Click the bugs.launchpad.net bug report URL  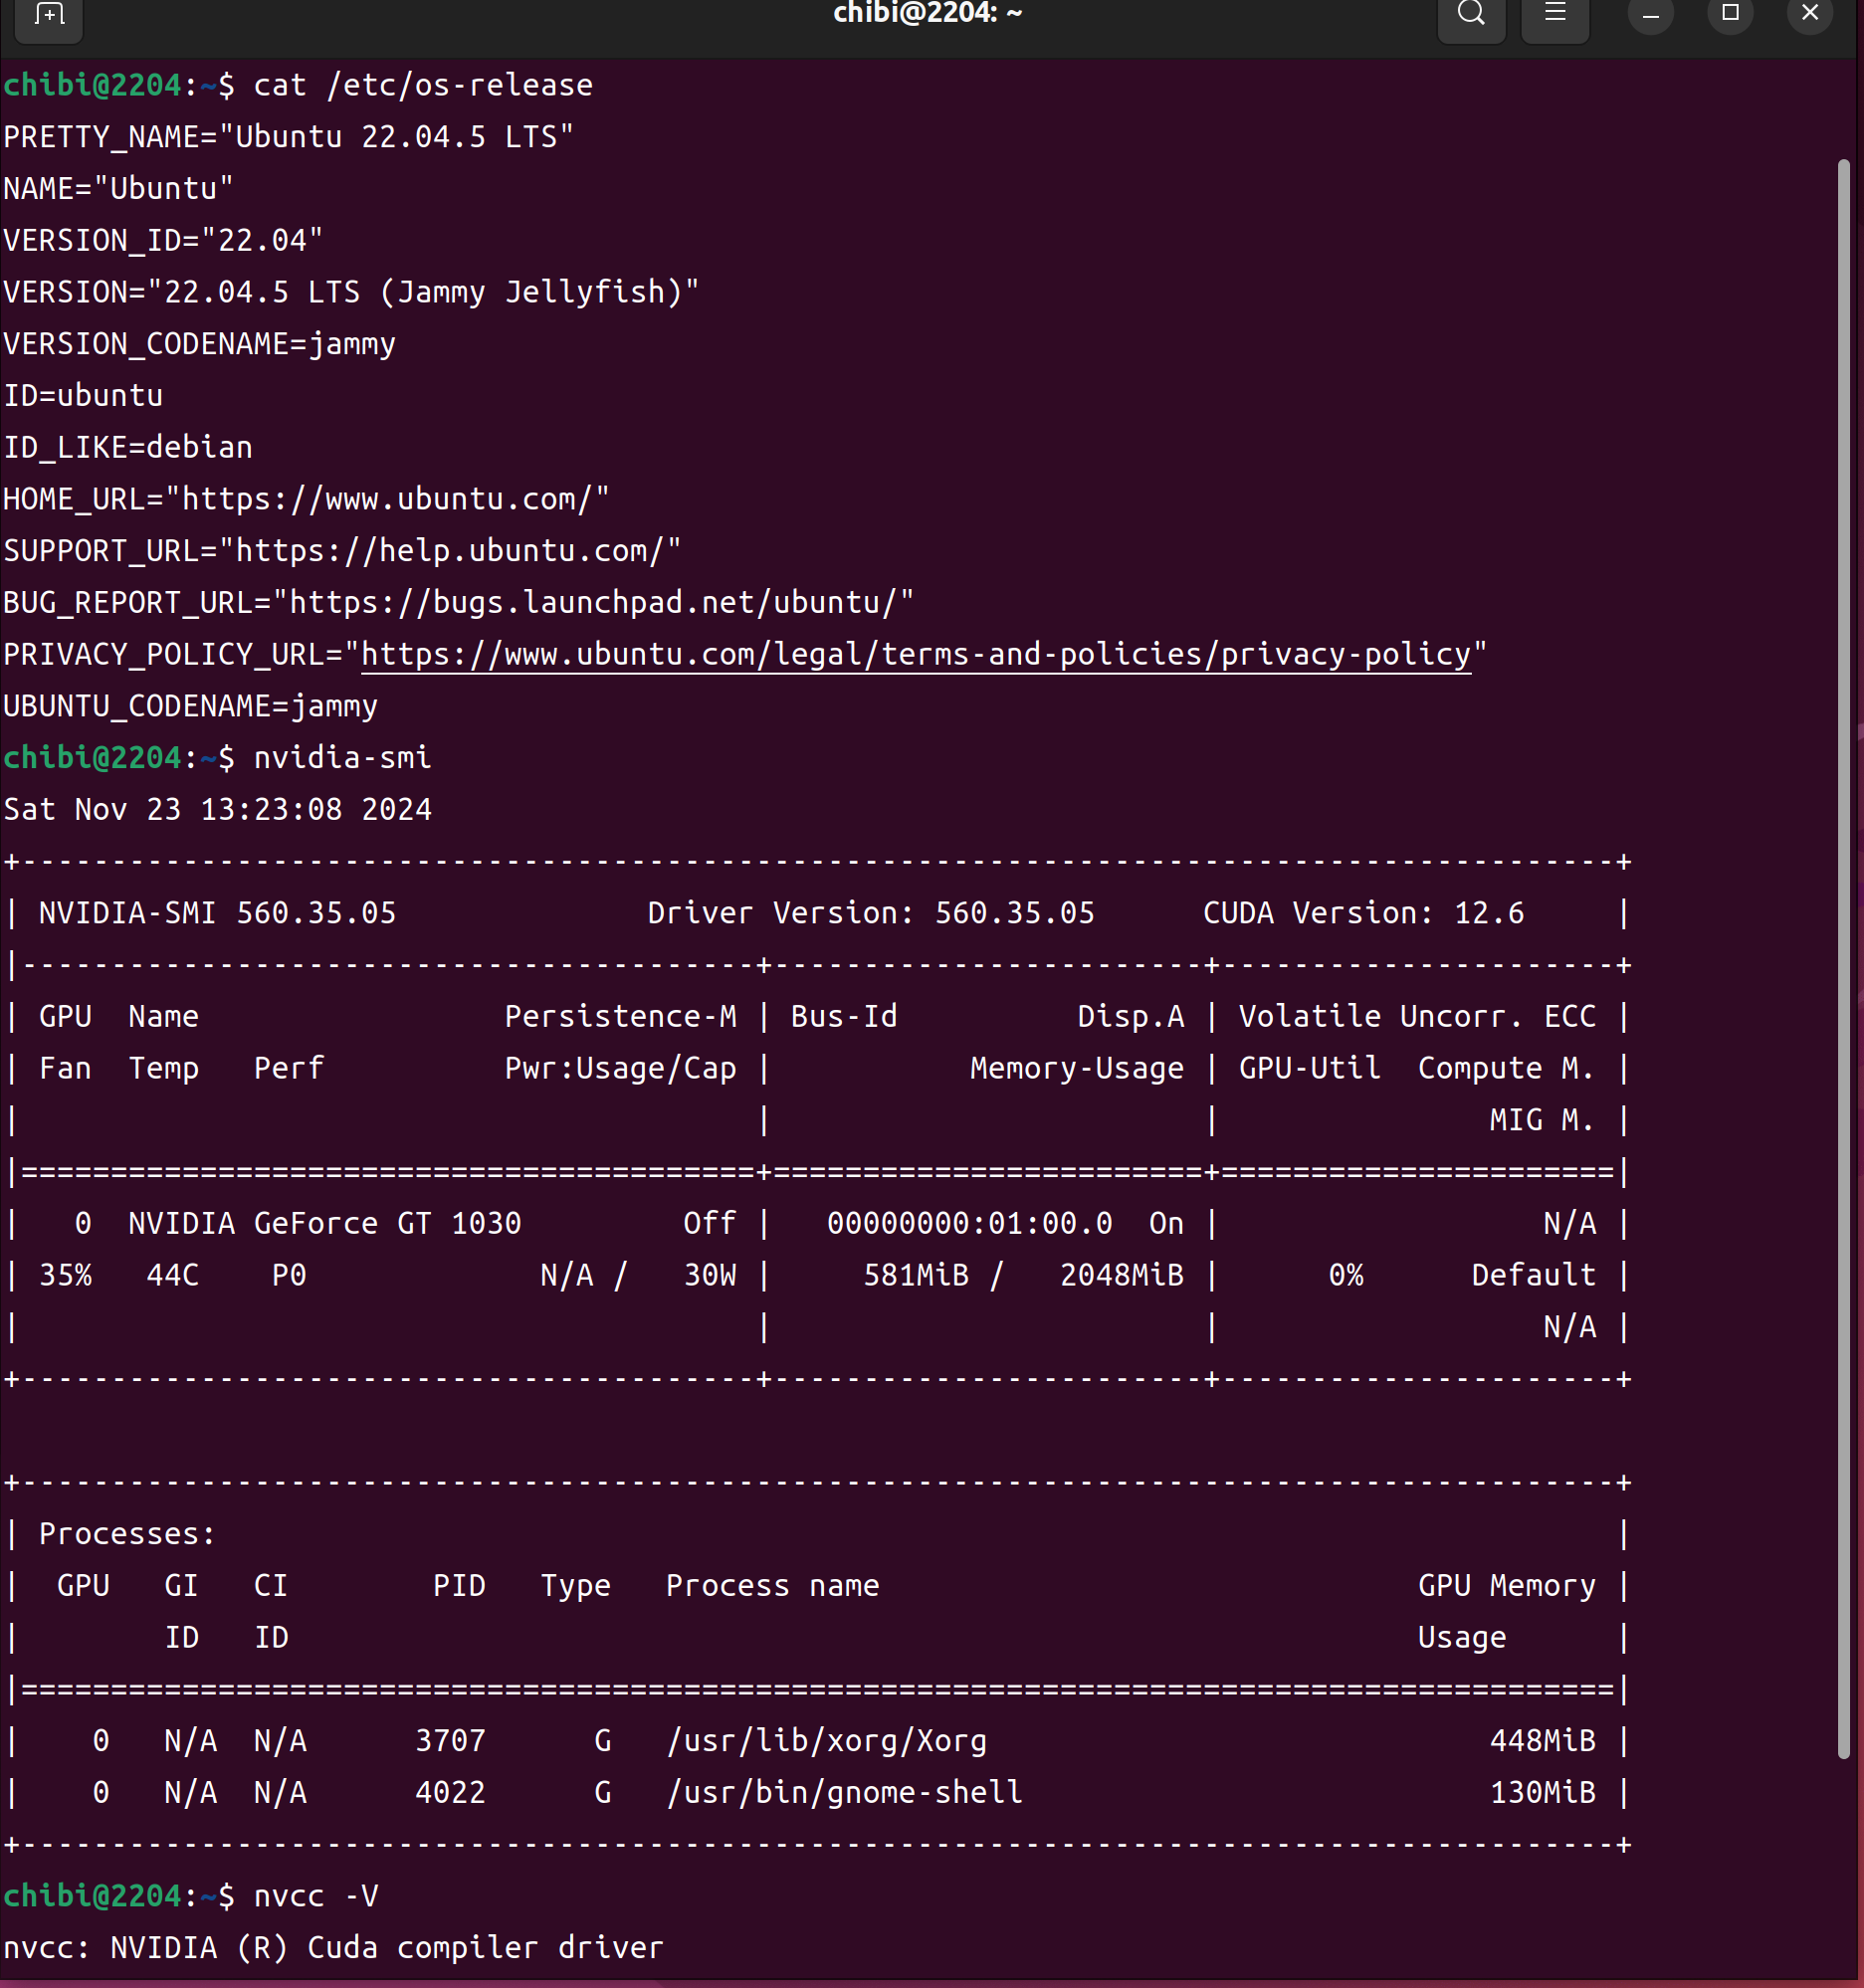coord(593,602)
